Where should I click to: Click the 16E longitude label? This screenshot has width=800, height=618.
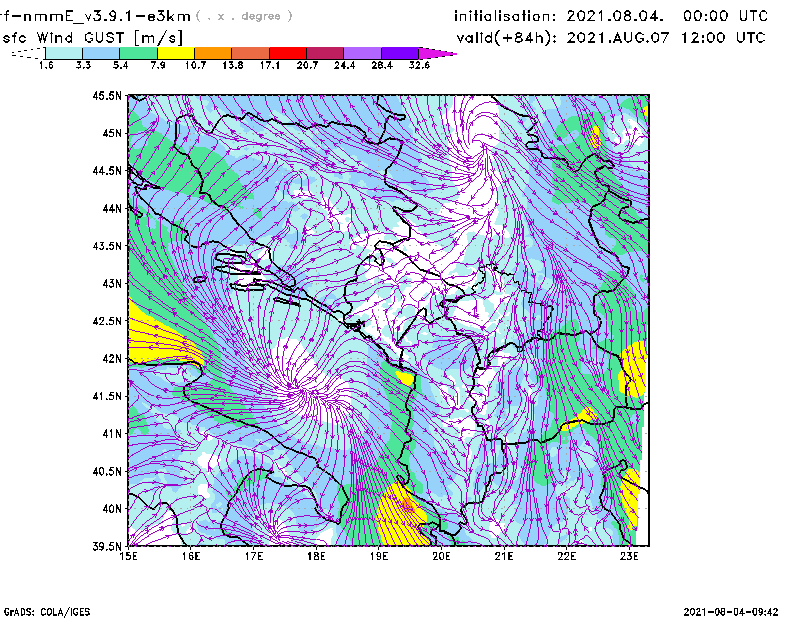point(191,556)
